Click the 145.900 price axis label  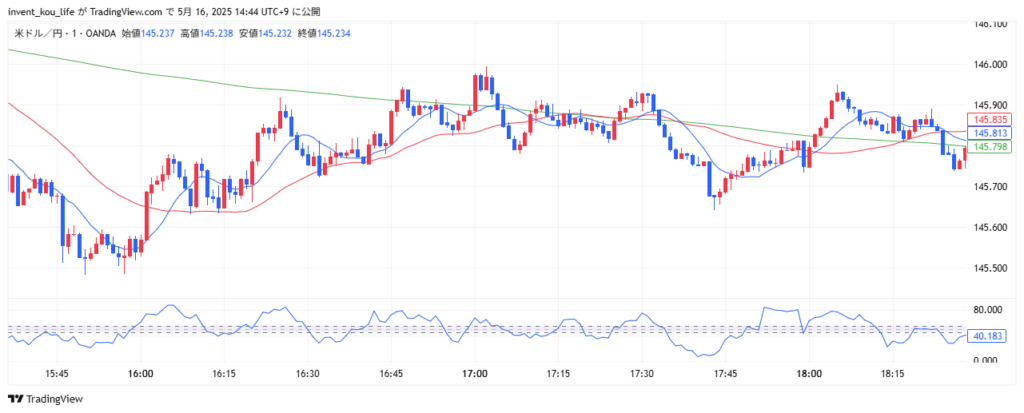click(990, 105)
